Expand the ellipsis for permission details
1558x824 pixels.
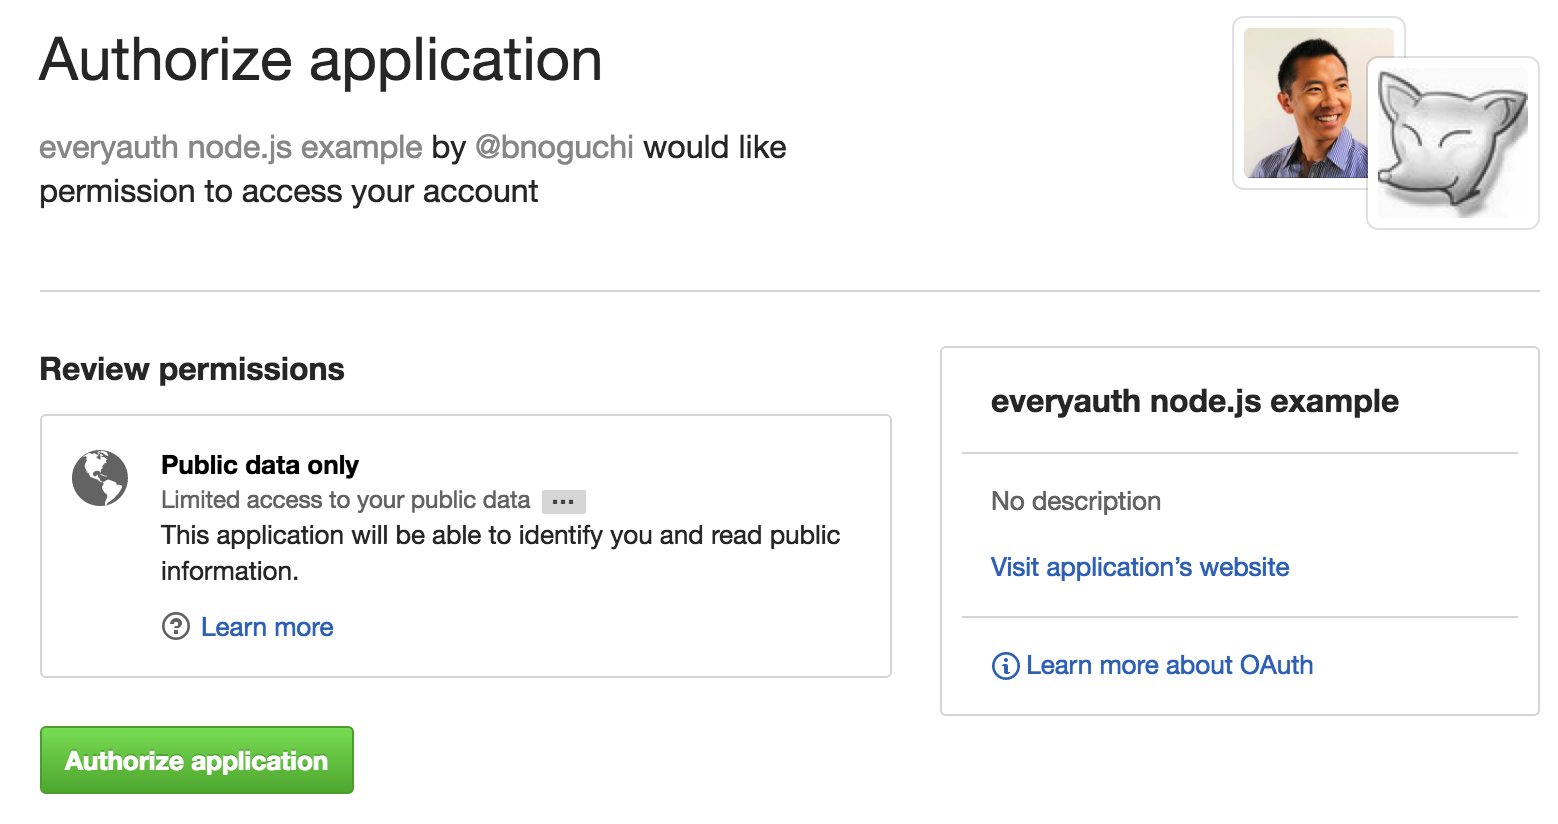563,501
